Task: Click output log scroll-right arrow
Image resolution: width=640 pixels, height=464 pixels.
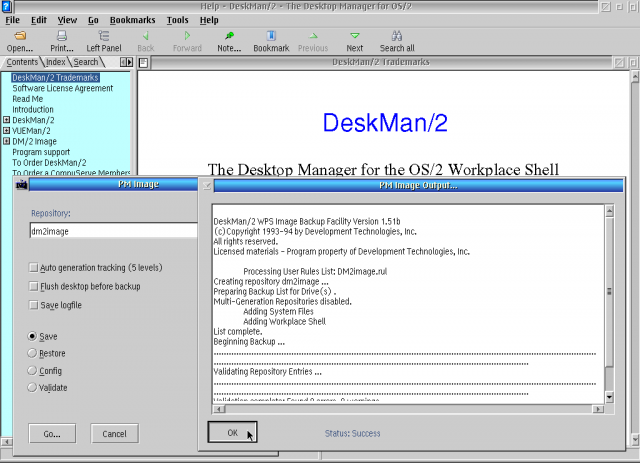Action: coord(598,409)
